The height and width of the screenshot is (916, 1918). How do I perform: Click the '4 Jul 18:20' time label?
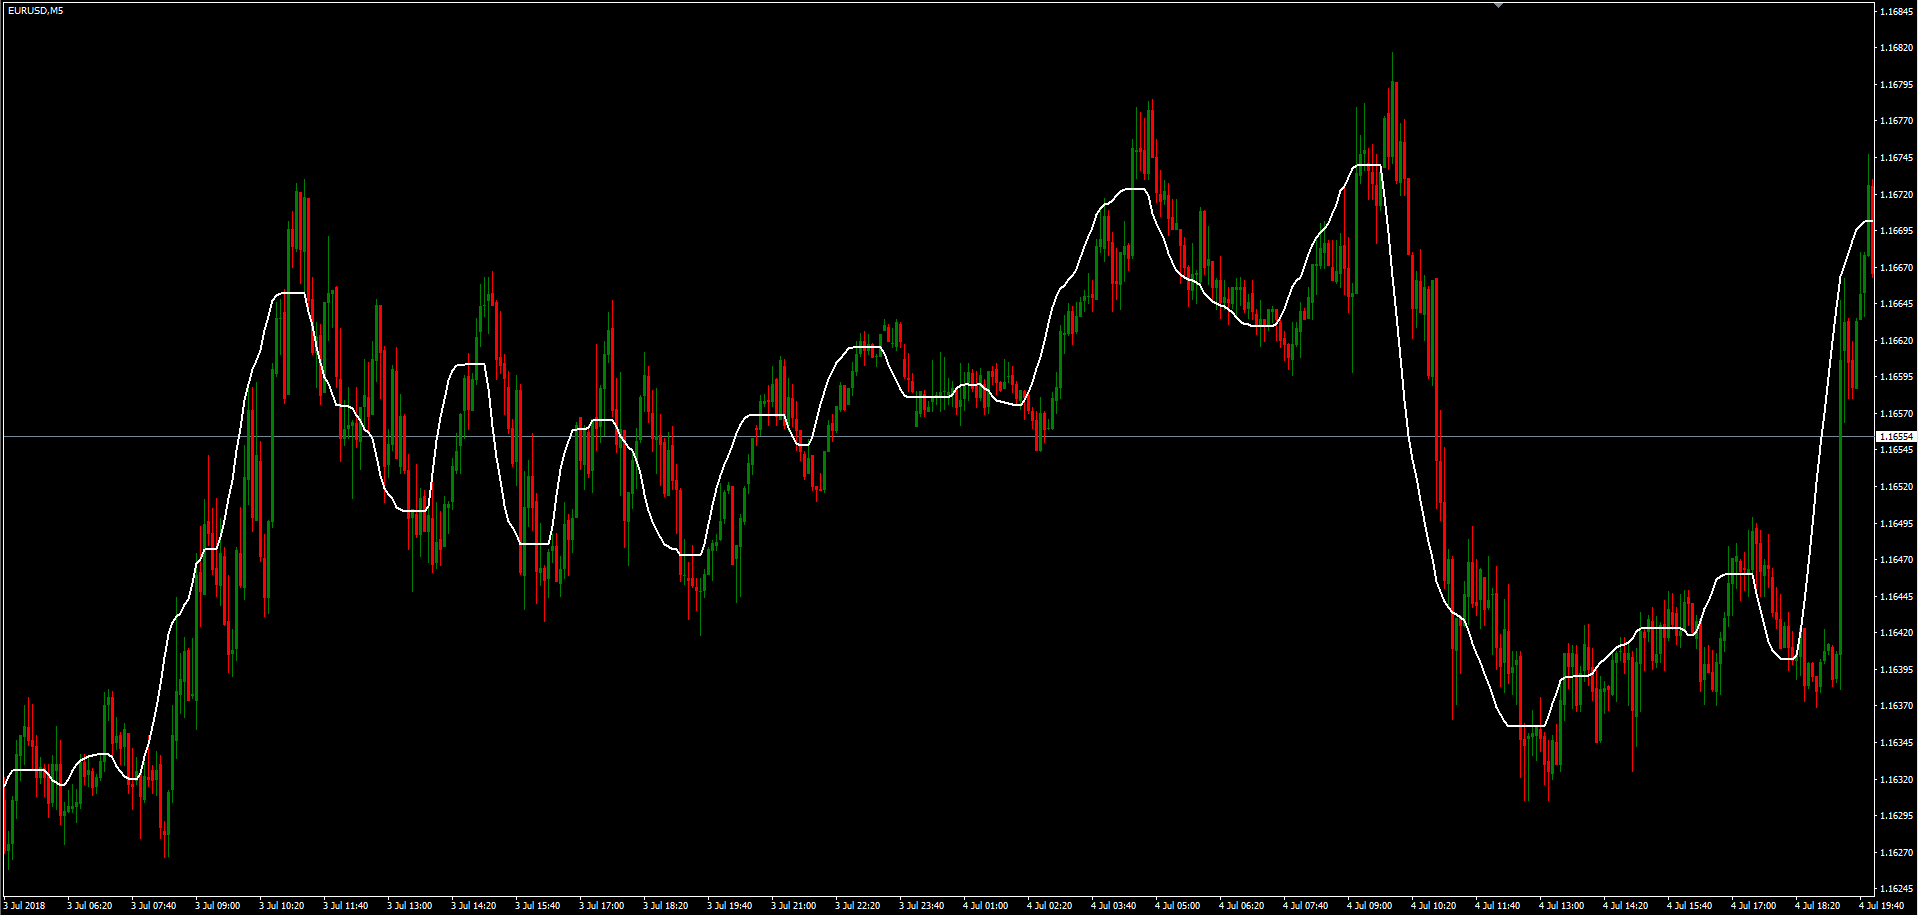(x=1817, y=906)
